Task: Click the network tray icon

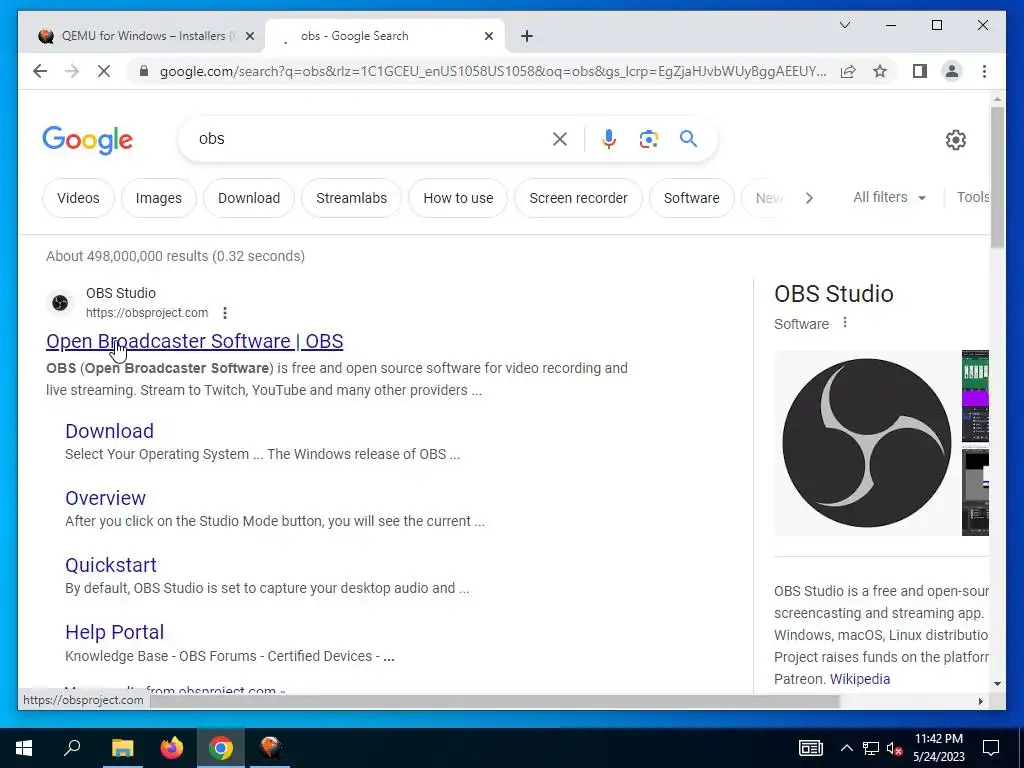Action: [871, 748]
